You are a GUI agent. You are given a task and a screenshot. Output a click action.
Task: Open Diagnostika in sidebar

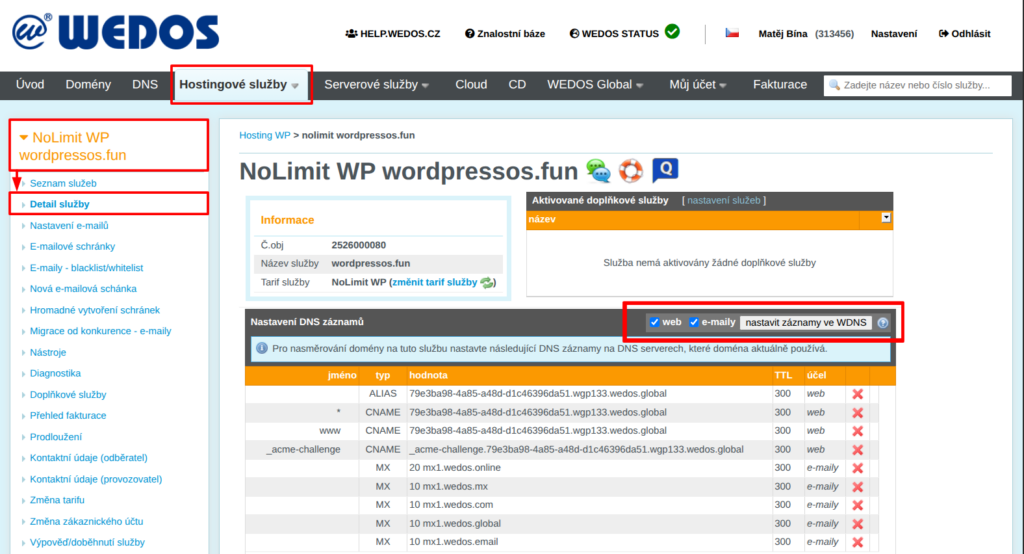(55, 374)
